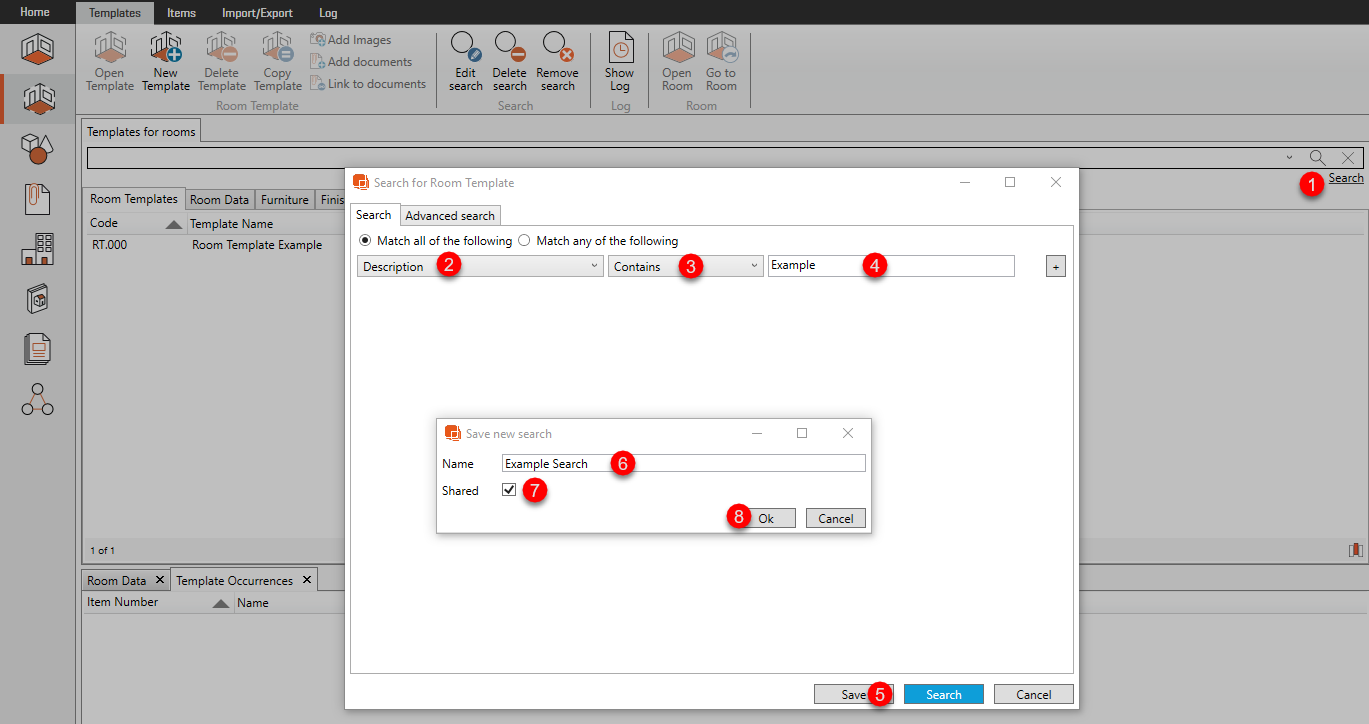This screenshot has width=1369, height=724.
Task: Click the network diagram icon in sidebar
Action: 37,399
